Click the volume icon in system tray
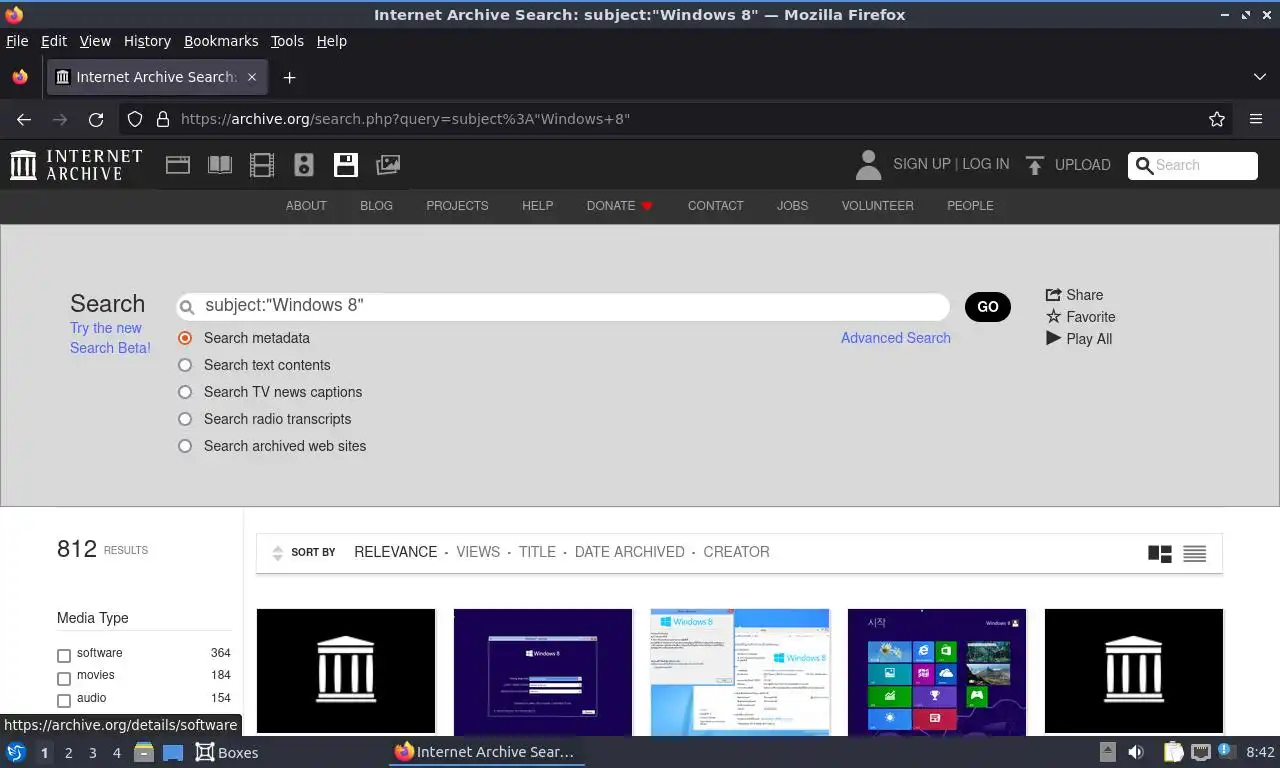 [1136, 752]
